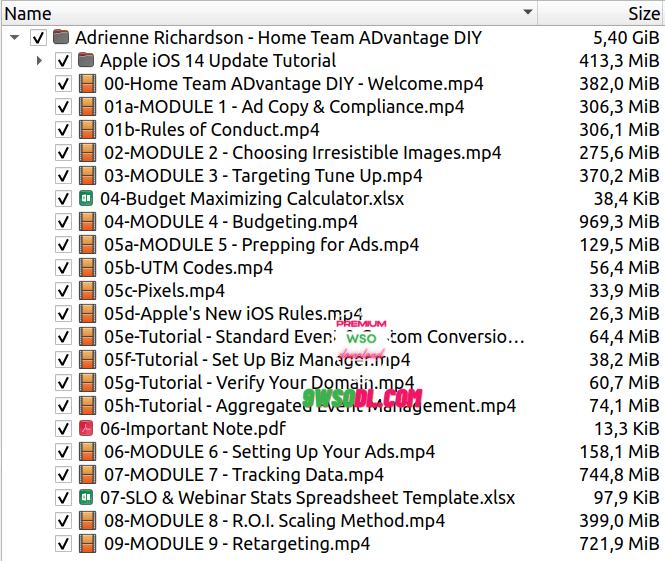Screen dimensions: 665x561
Task: Click the video icon for 05f-Tutorial Set Up Biz Manager
Action: coord(87,360)
